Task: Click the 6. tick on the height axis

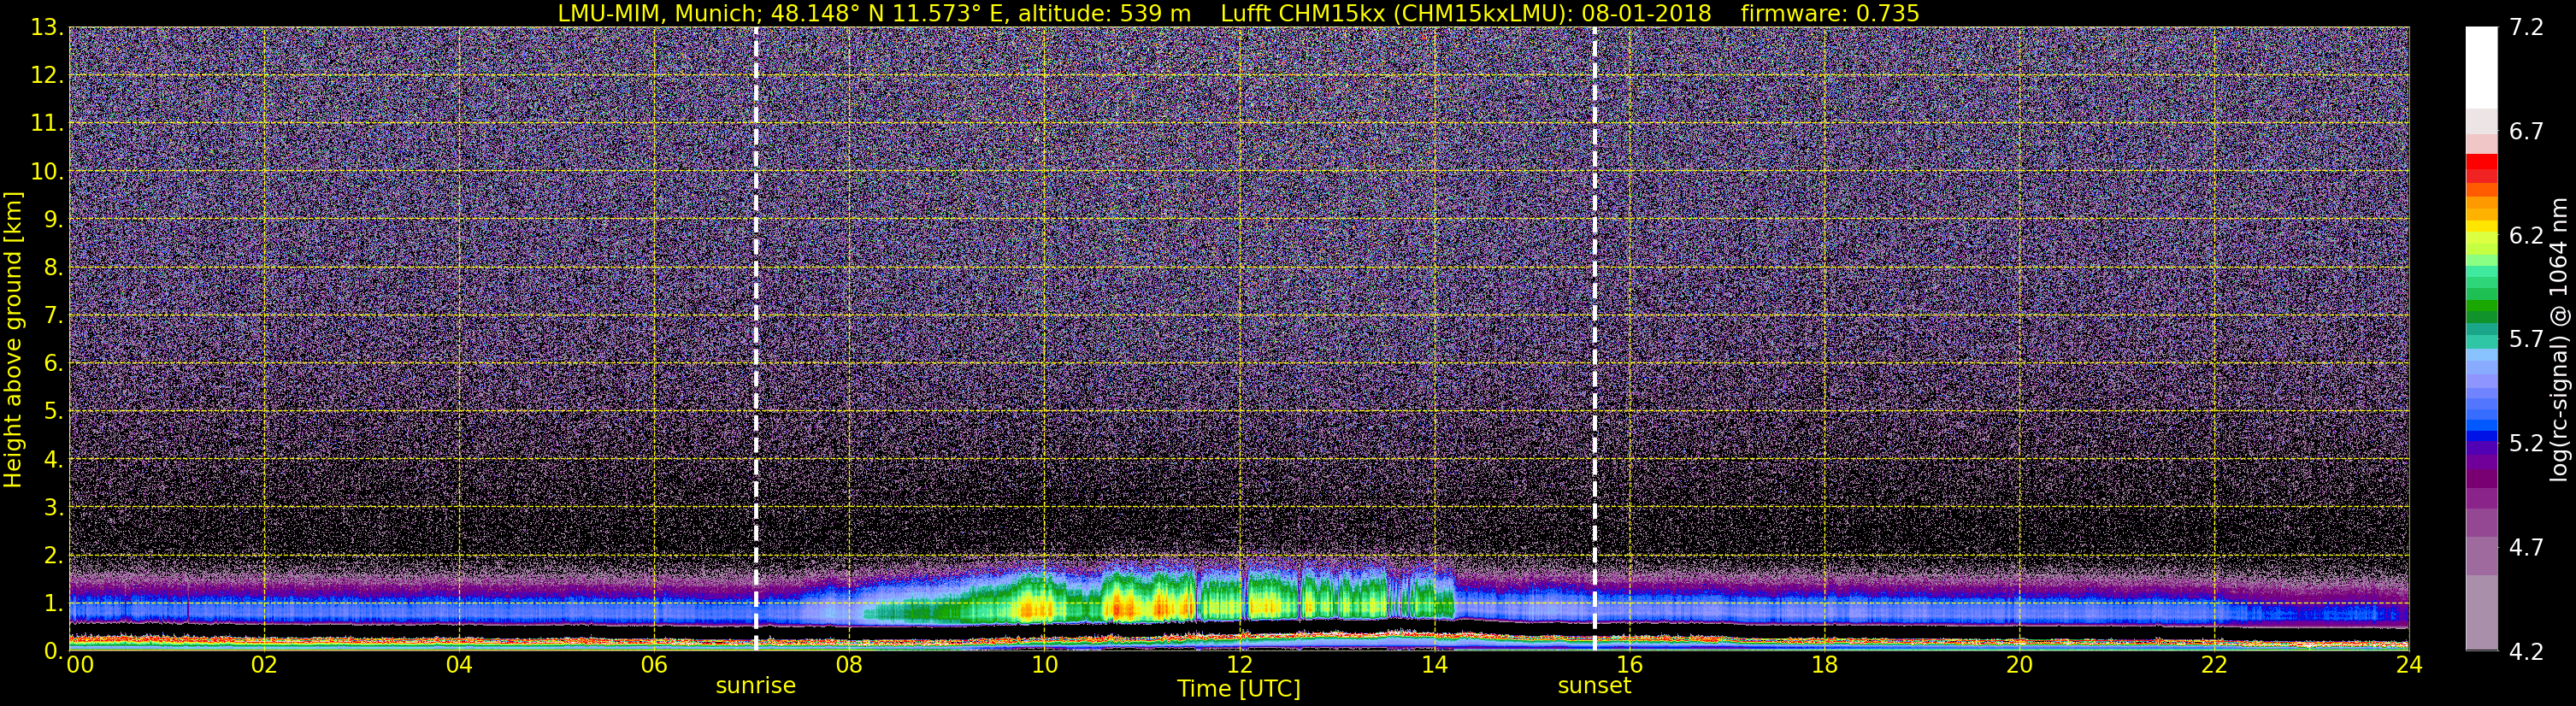Action: (x=53, y=364)
